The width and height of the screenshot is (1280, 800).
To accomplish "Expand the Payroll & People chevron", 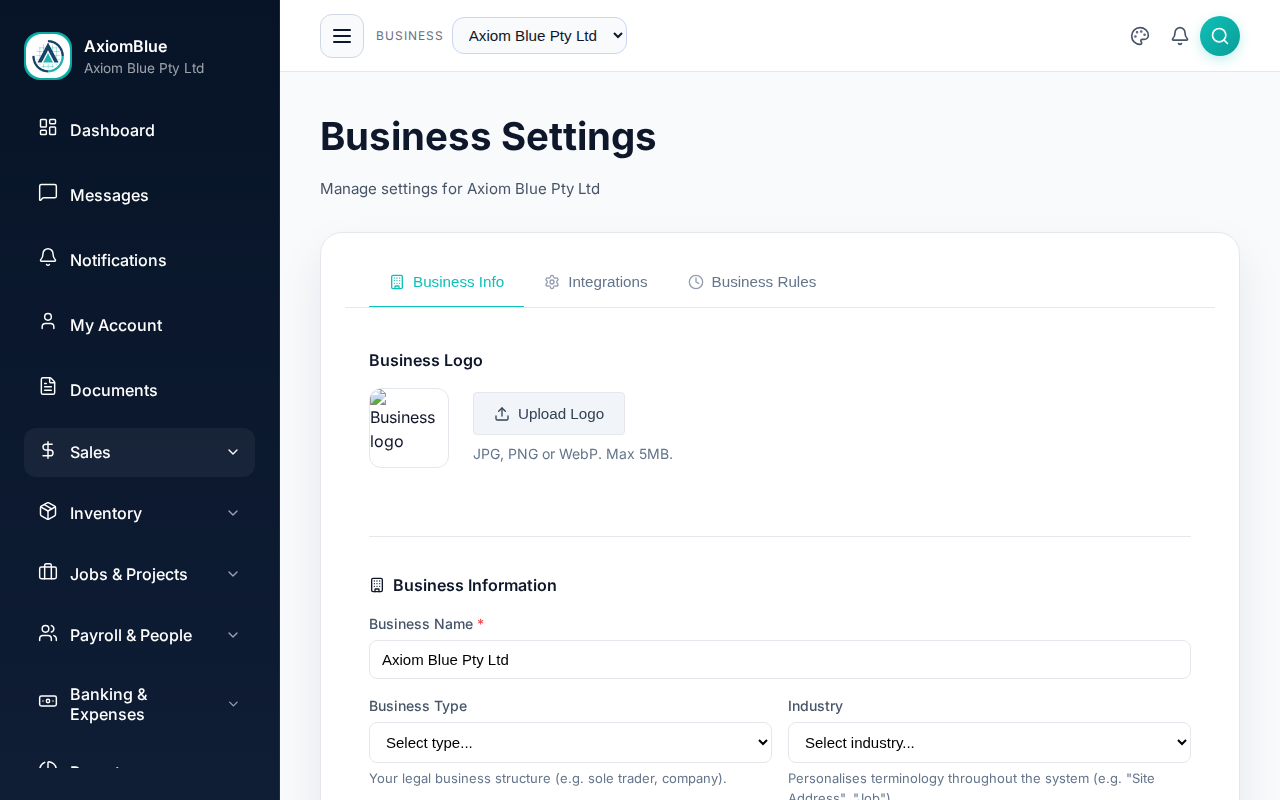I will point(233,635).
